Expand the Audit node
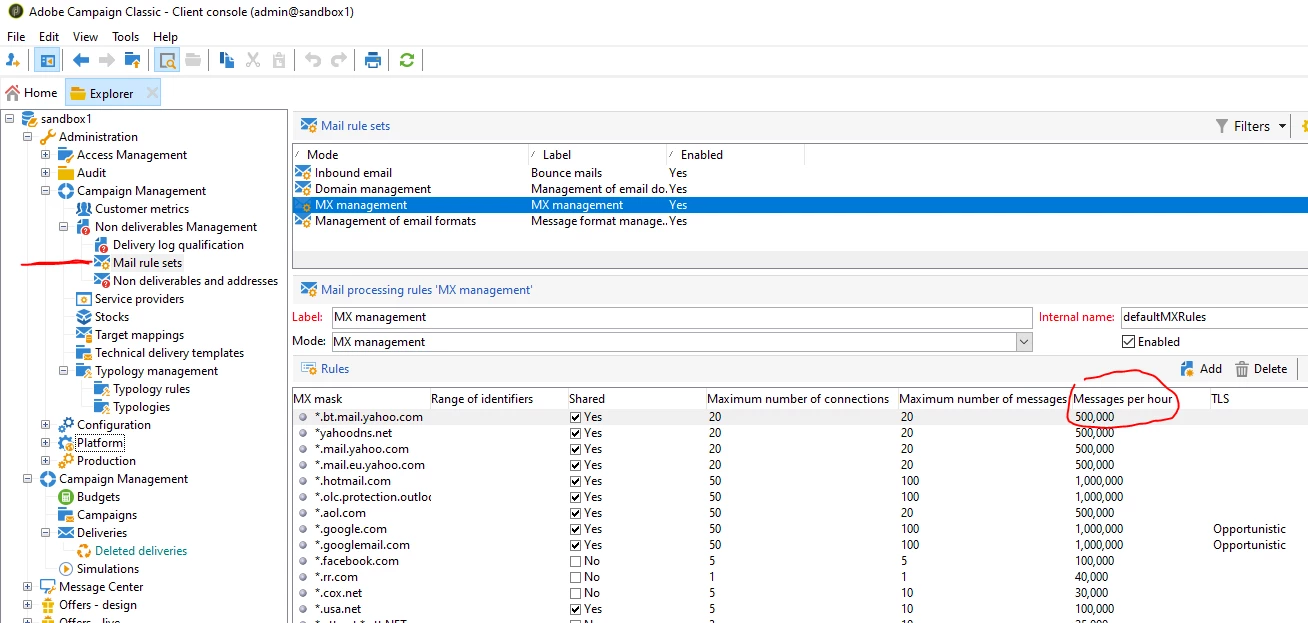 point(46,173)
